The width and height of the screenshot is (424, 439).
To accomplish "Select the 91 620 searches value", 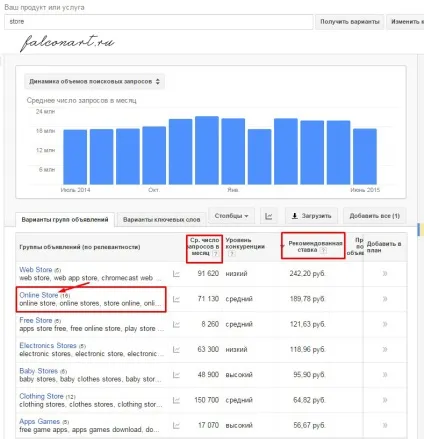I will pos(208,274).
